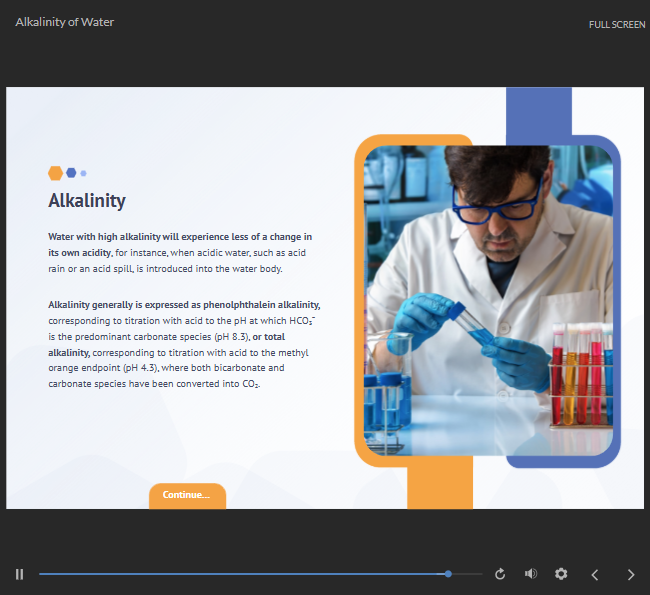Click the replay slide icon

click(500, 574)
